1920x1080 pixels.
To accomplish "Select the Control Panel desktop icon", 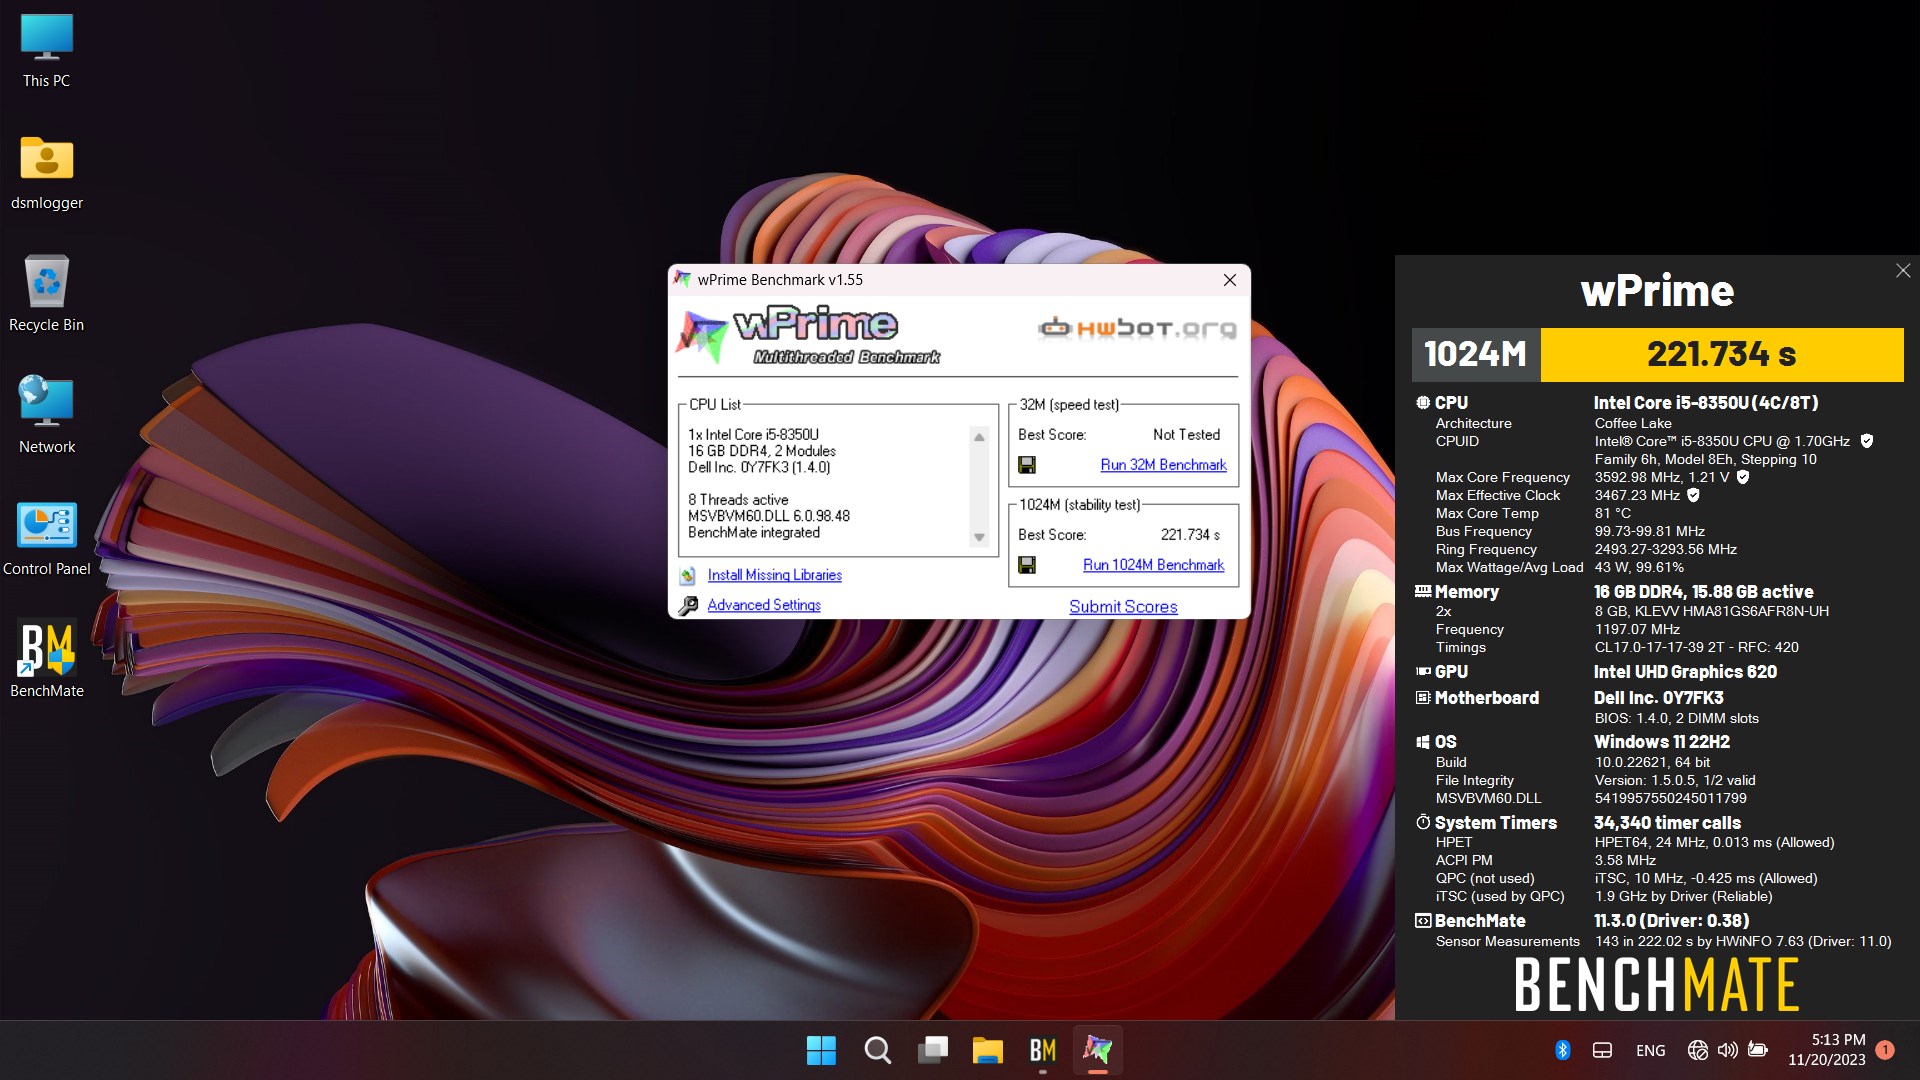I will (46, 540).
